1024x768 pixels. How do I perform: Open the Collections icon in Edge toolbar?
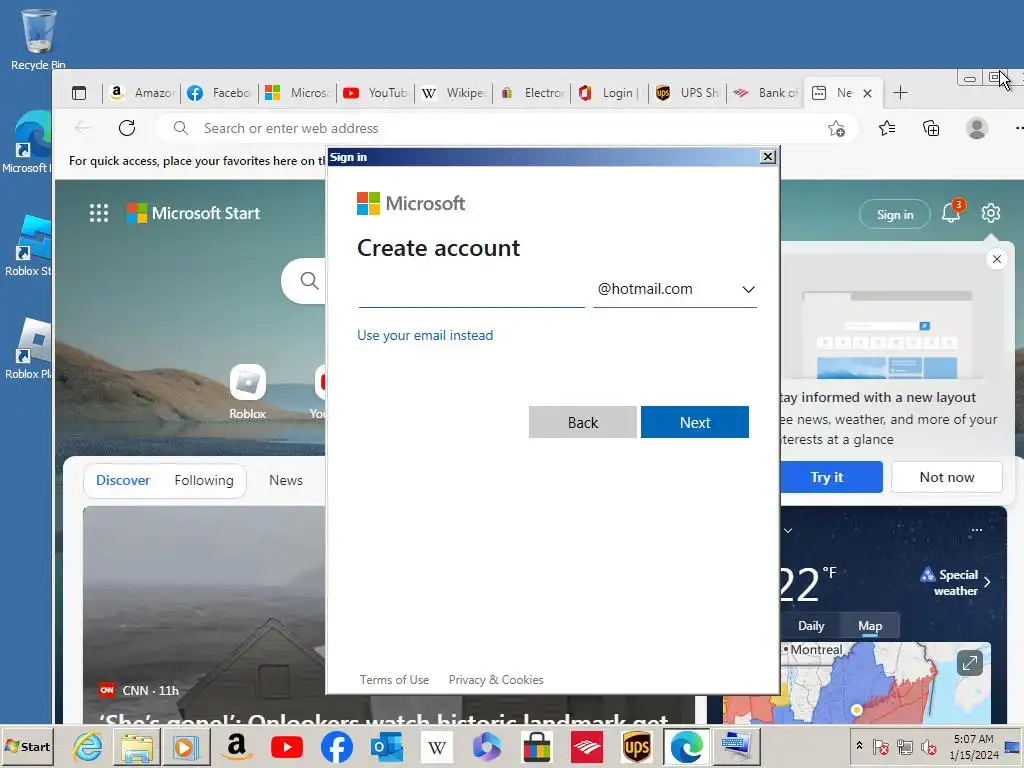931,128
